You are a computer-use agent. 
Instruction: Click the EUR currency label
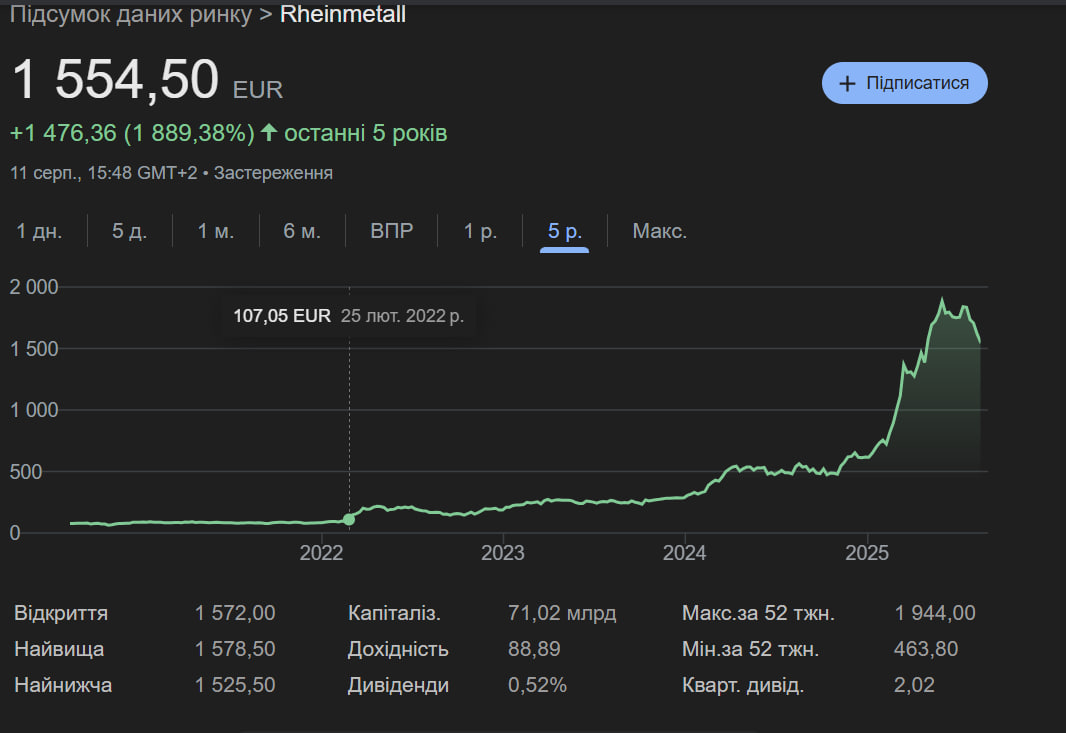click(x=258, y=90)
